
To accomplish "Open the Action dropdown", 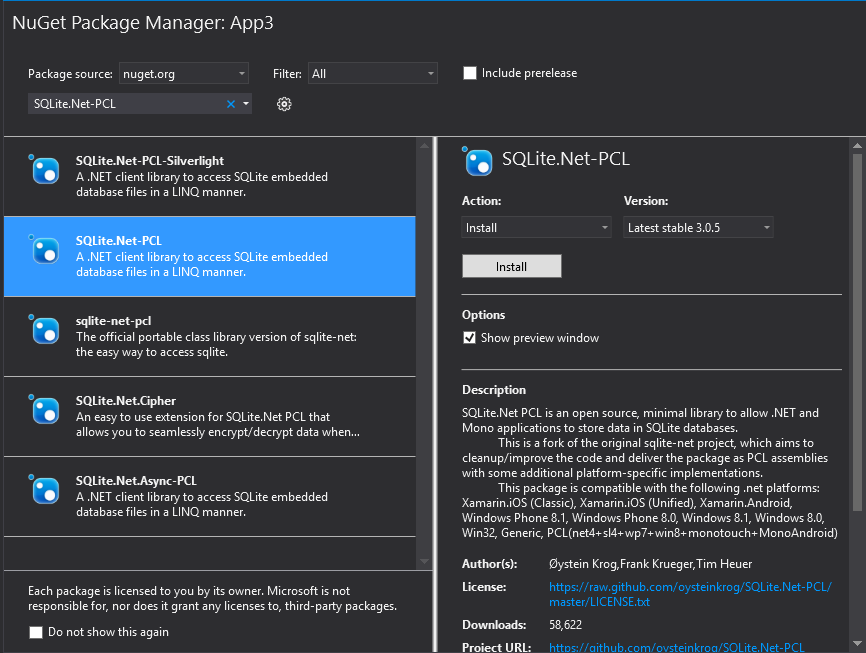I will click(536, 228).
